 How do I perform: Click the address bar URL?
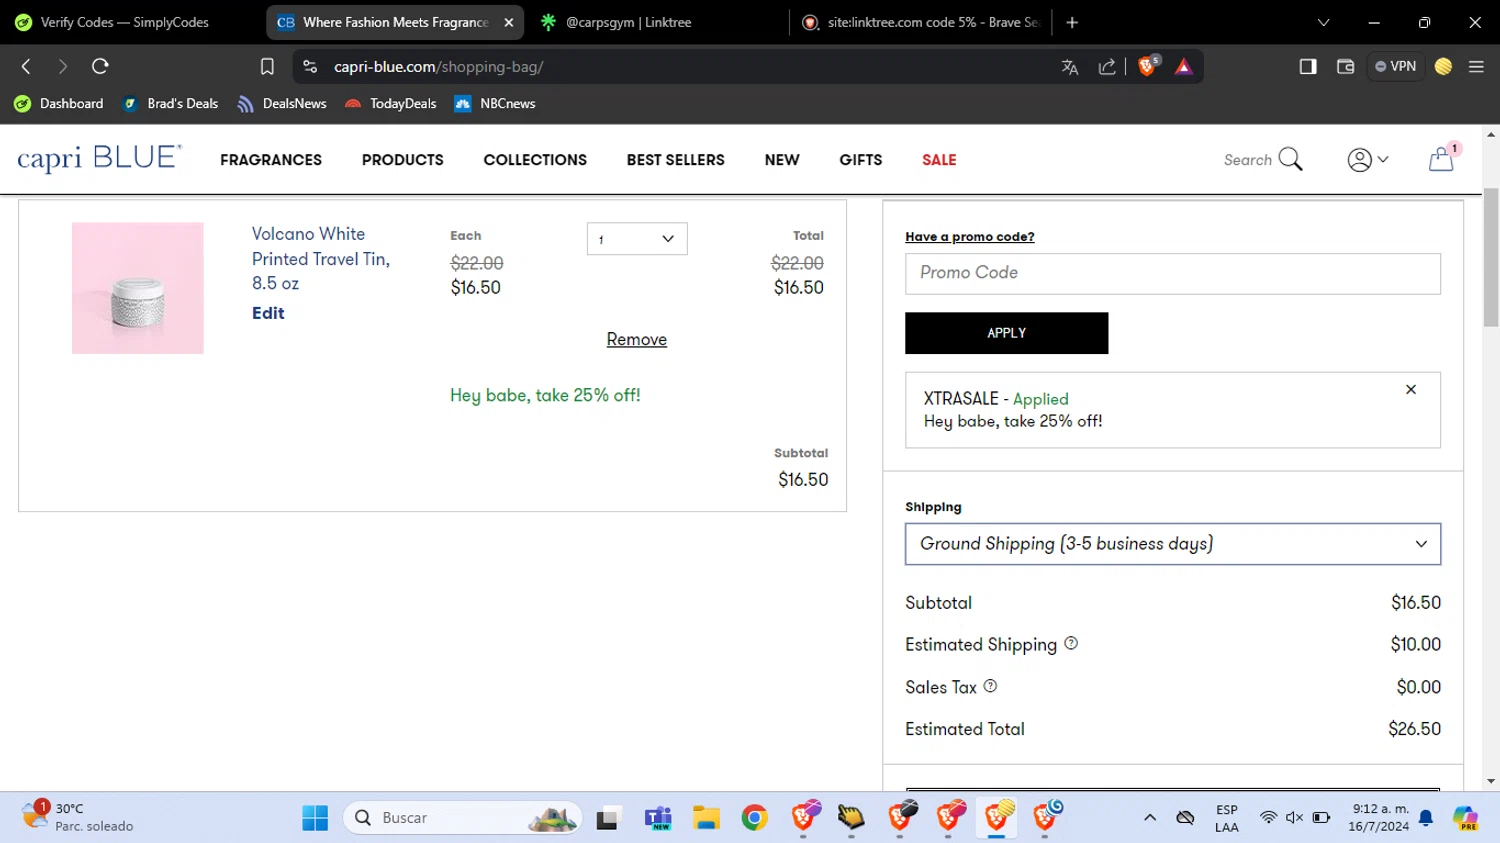click(439, 67)
